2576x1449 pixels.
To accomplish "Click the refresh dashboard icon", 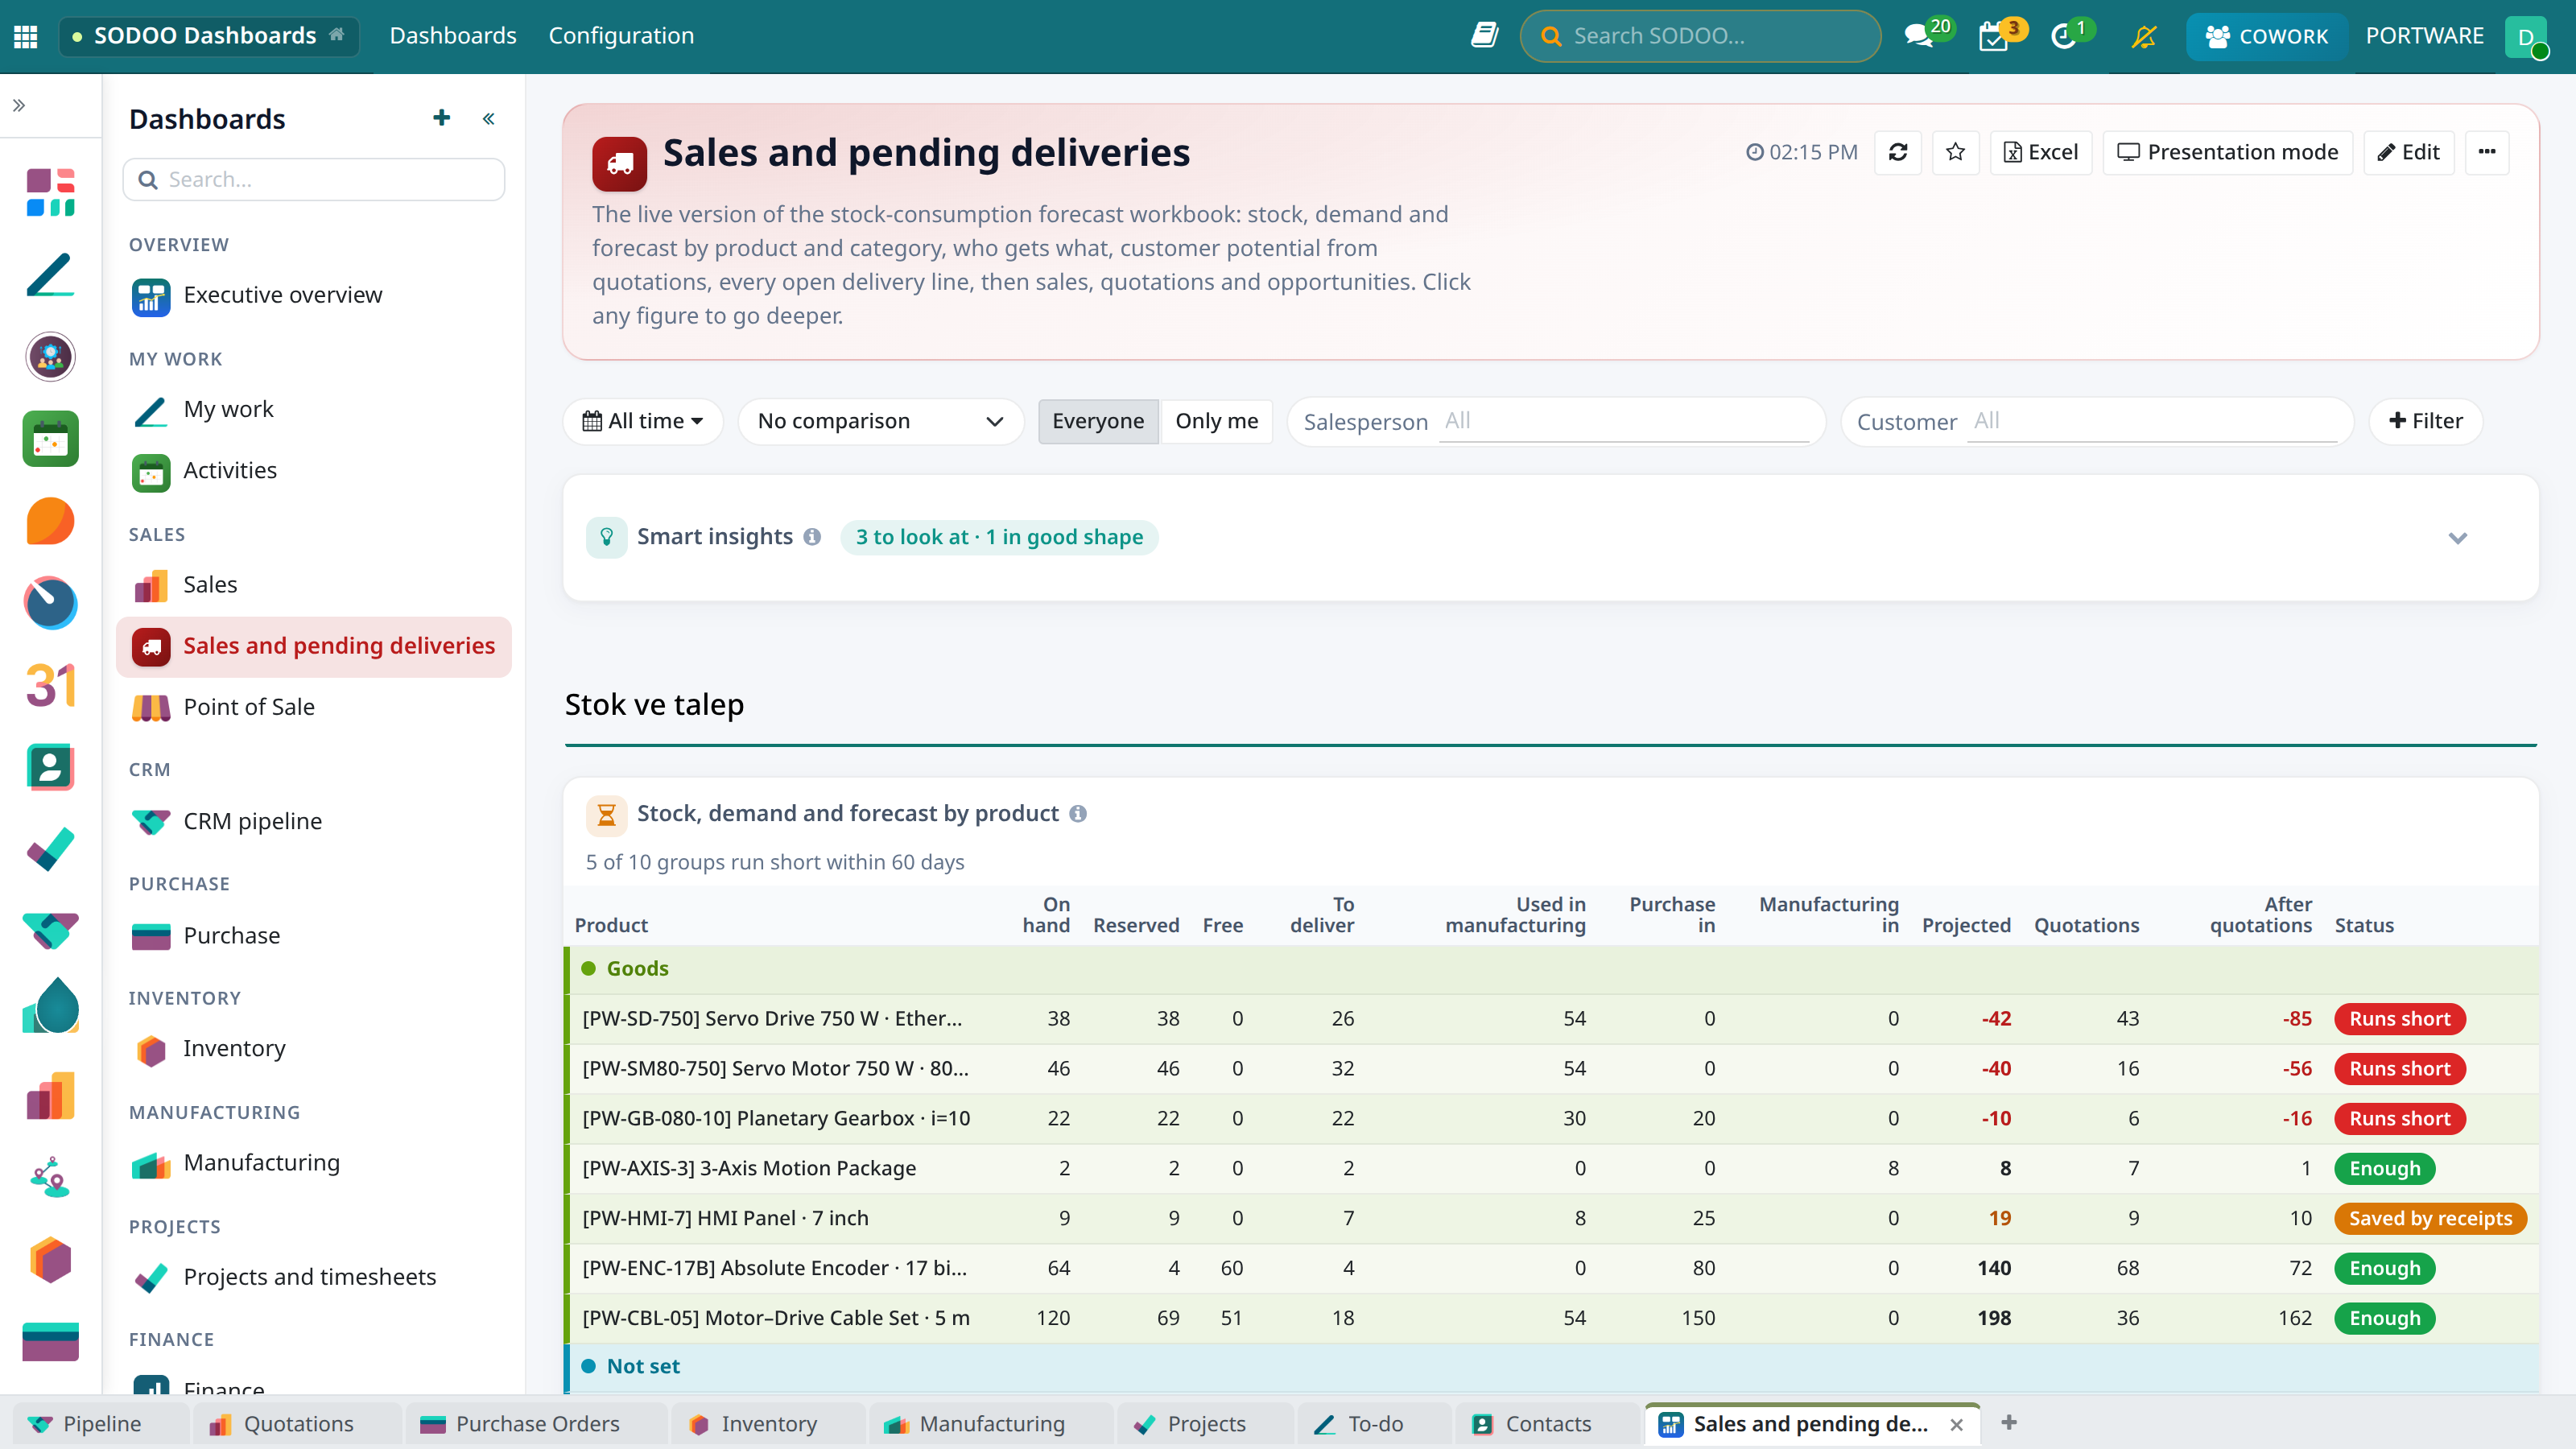I will (x=1897, y=152).
